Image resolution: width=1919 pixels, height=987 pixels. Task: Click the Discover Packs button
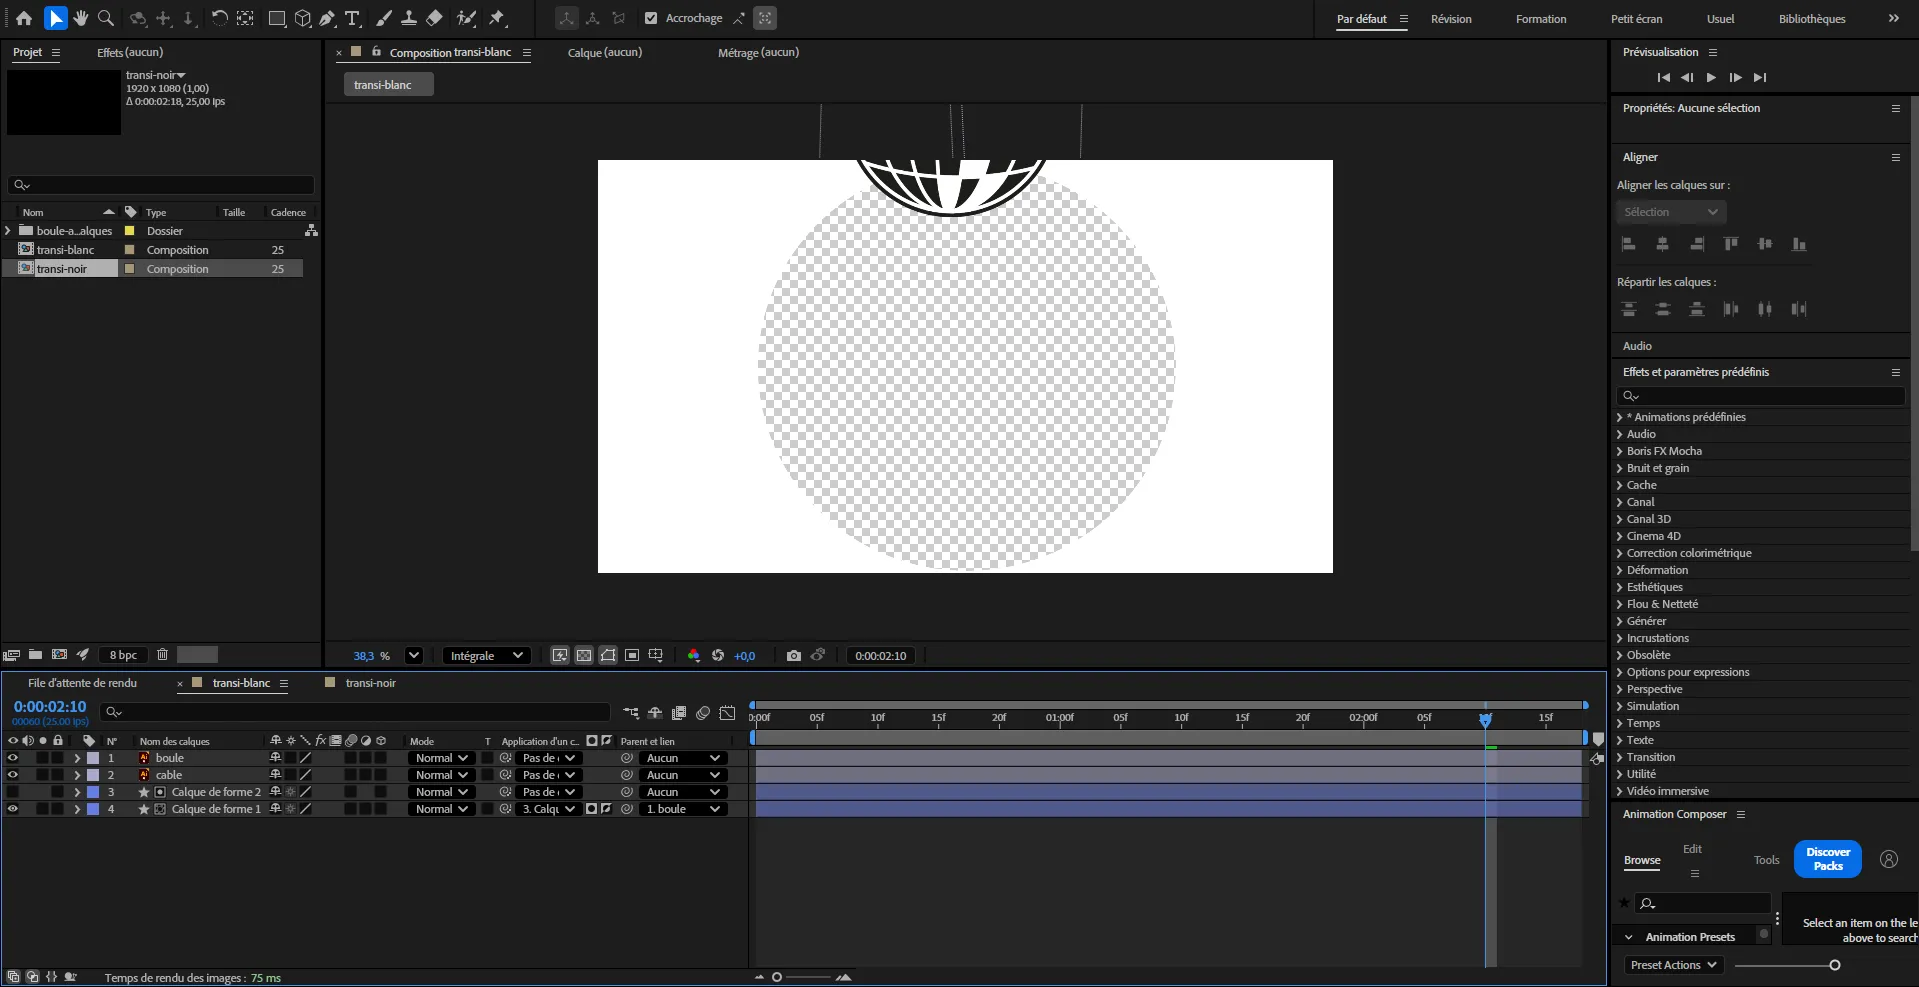click(x=1828, y=859)
